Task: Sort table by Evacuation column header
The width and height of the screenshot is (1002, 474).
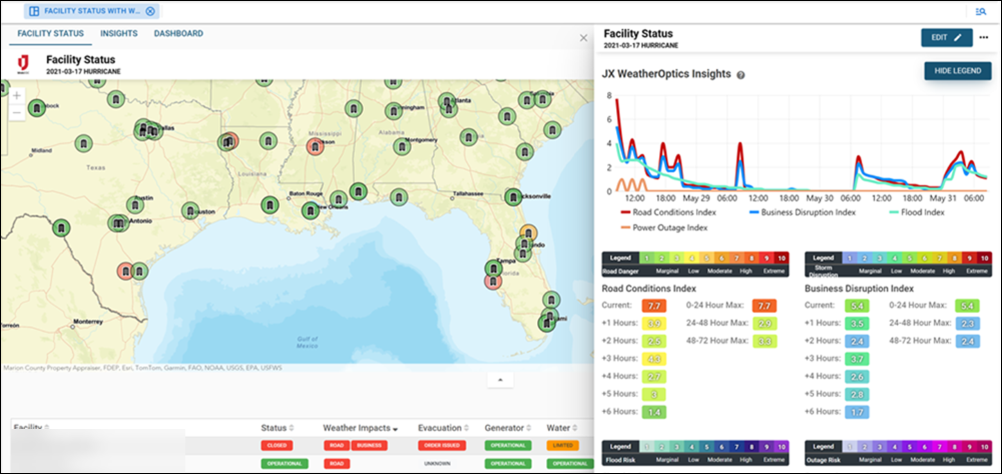Action: pos(442,428)
